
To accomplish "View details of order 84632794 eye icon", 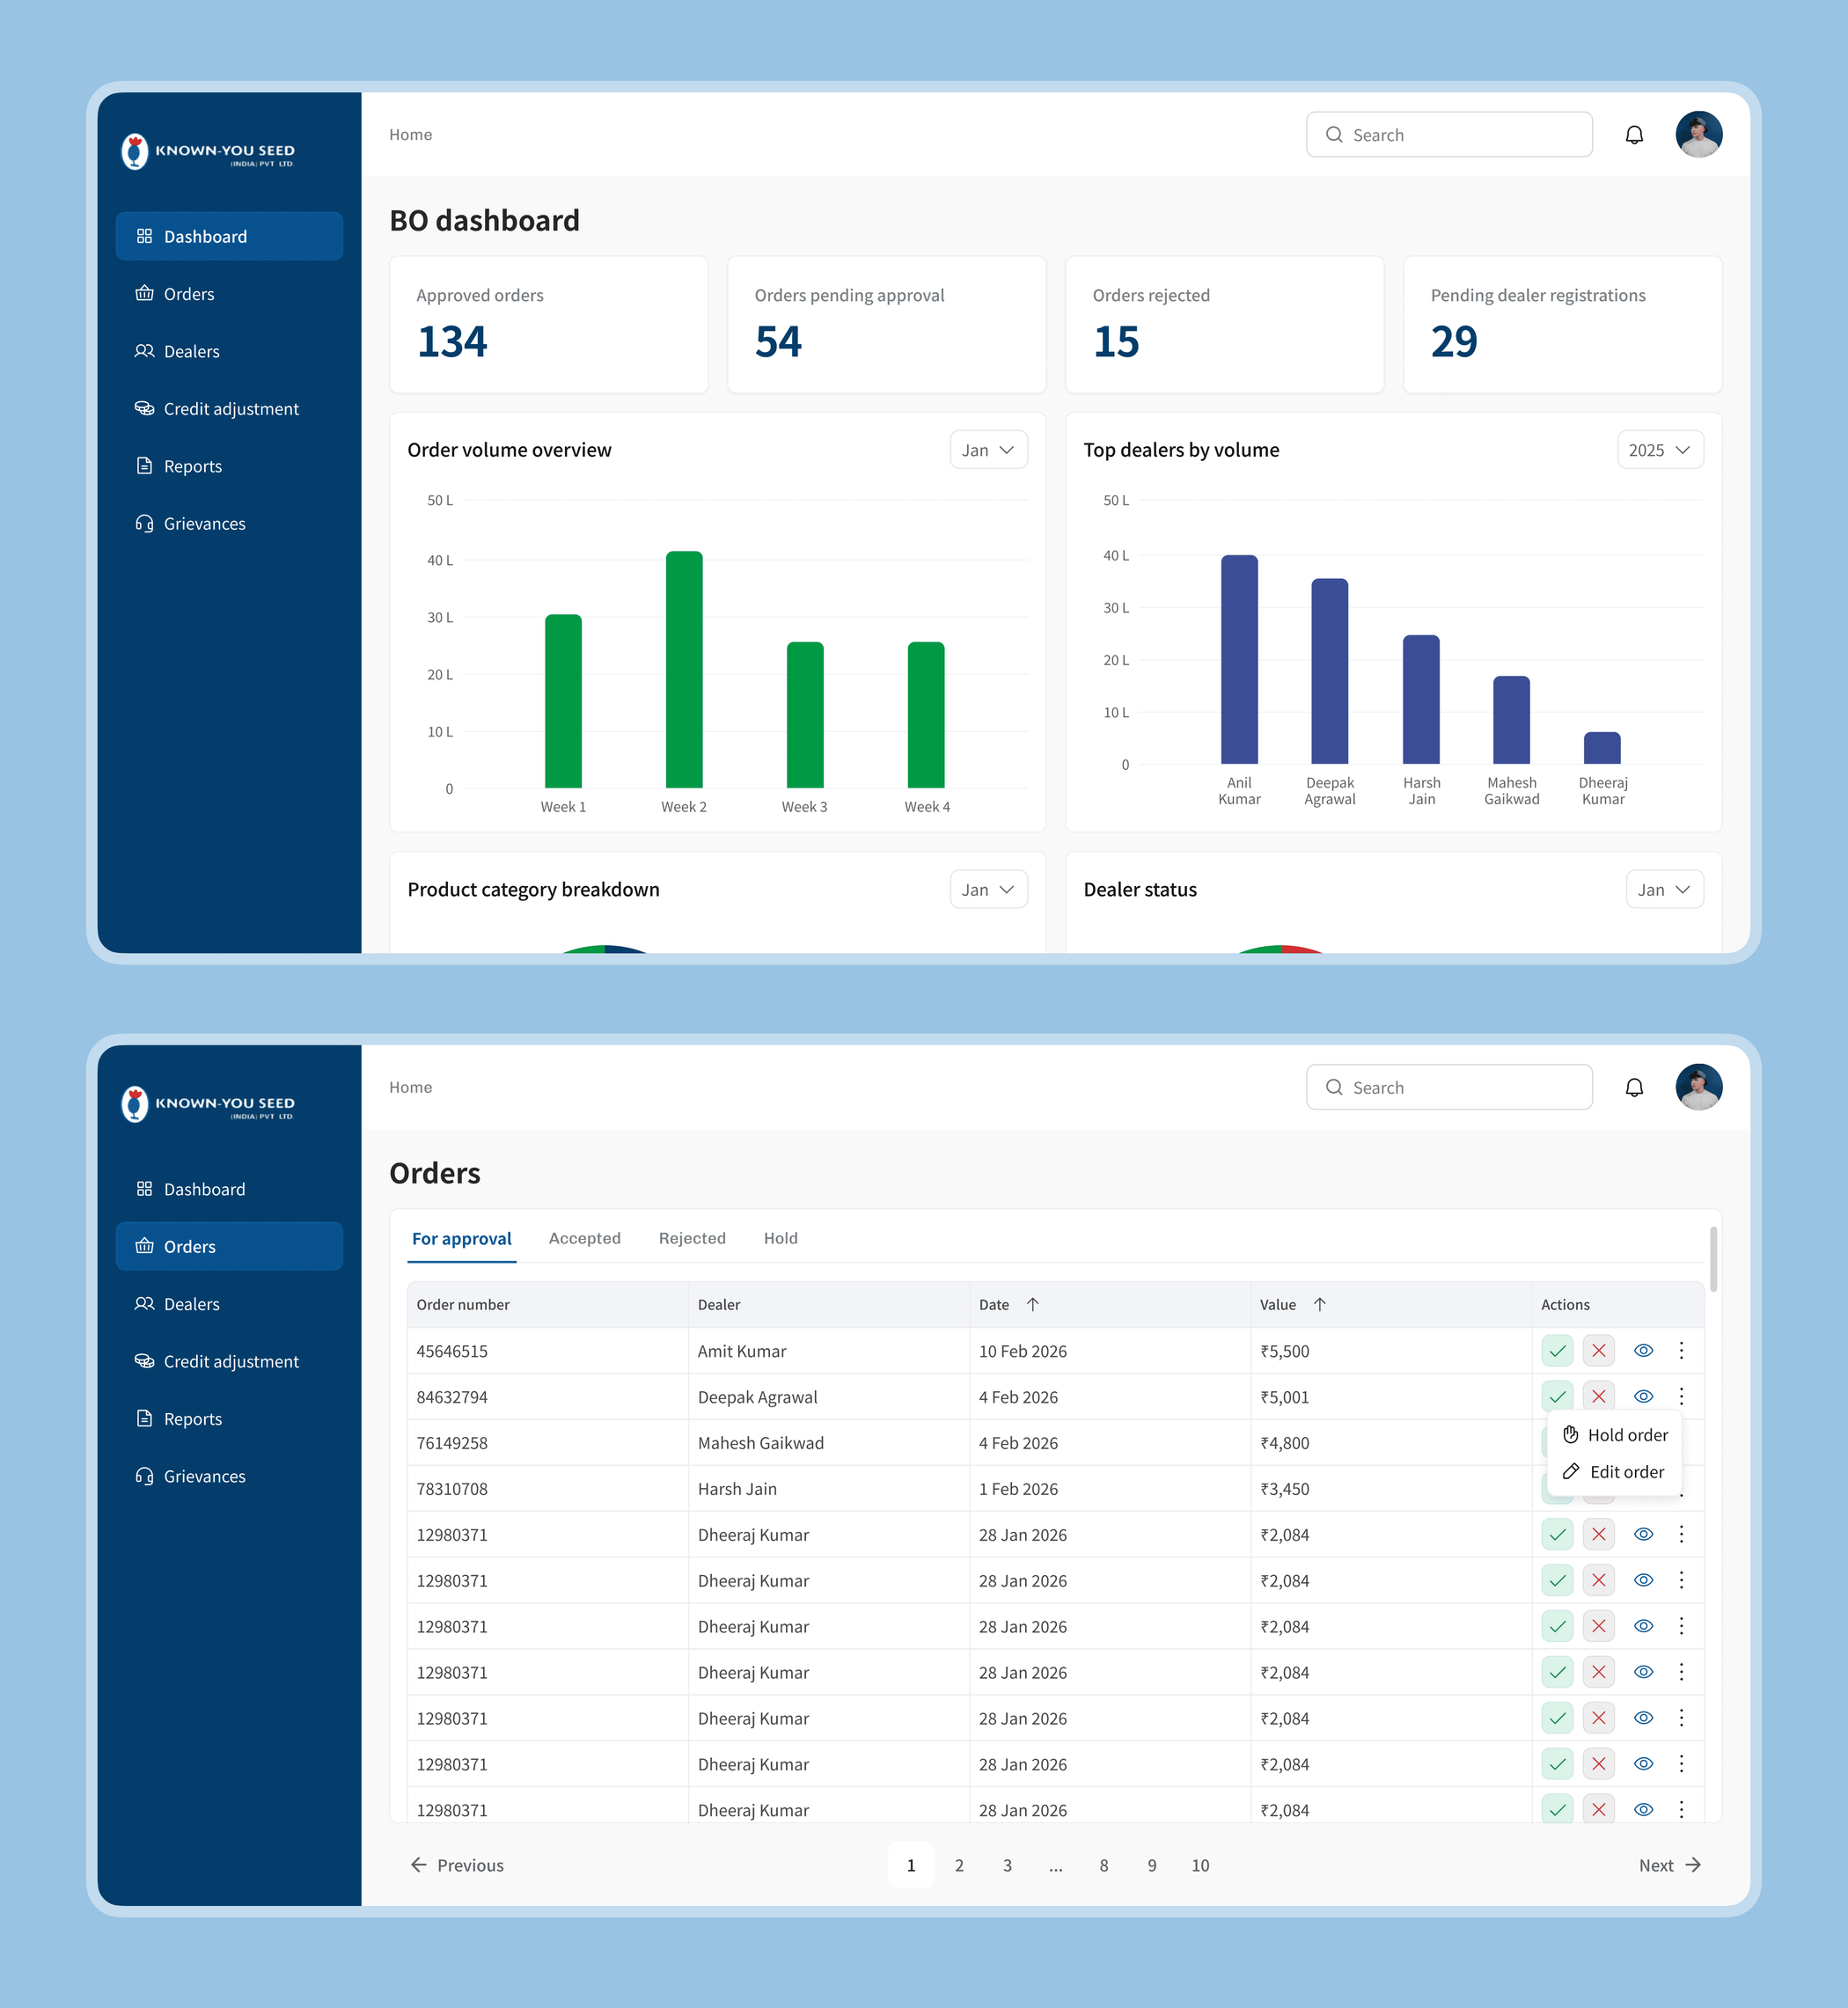I will [x=1643, y=1396].
